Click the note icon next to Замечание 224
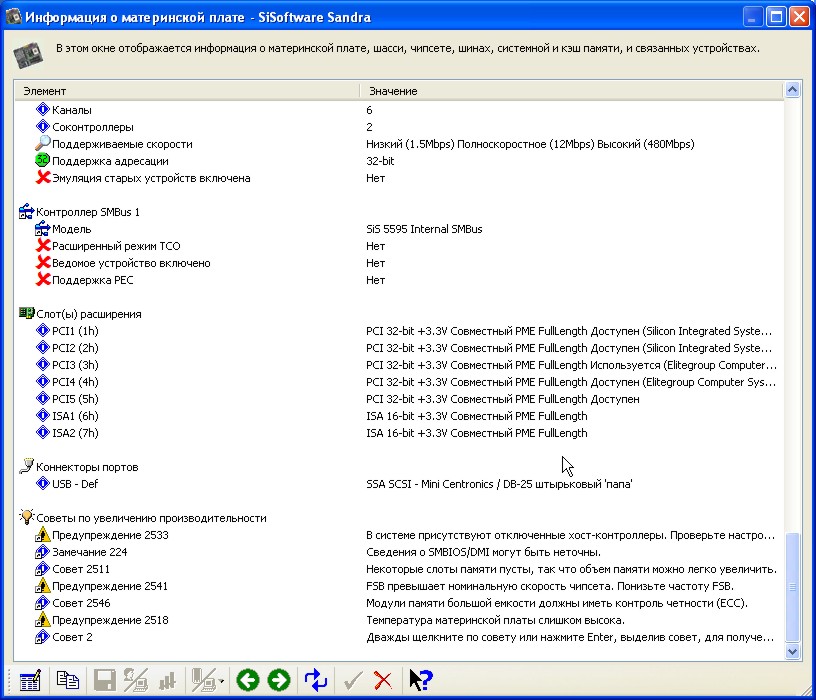The image size is (816, 700). point(43,552)
